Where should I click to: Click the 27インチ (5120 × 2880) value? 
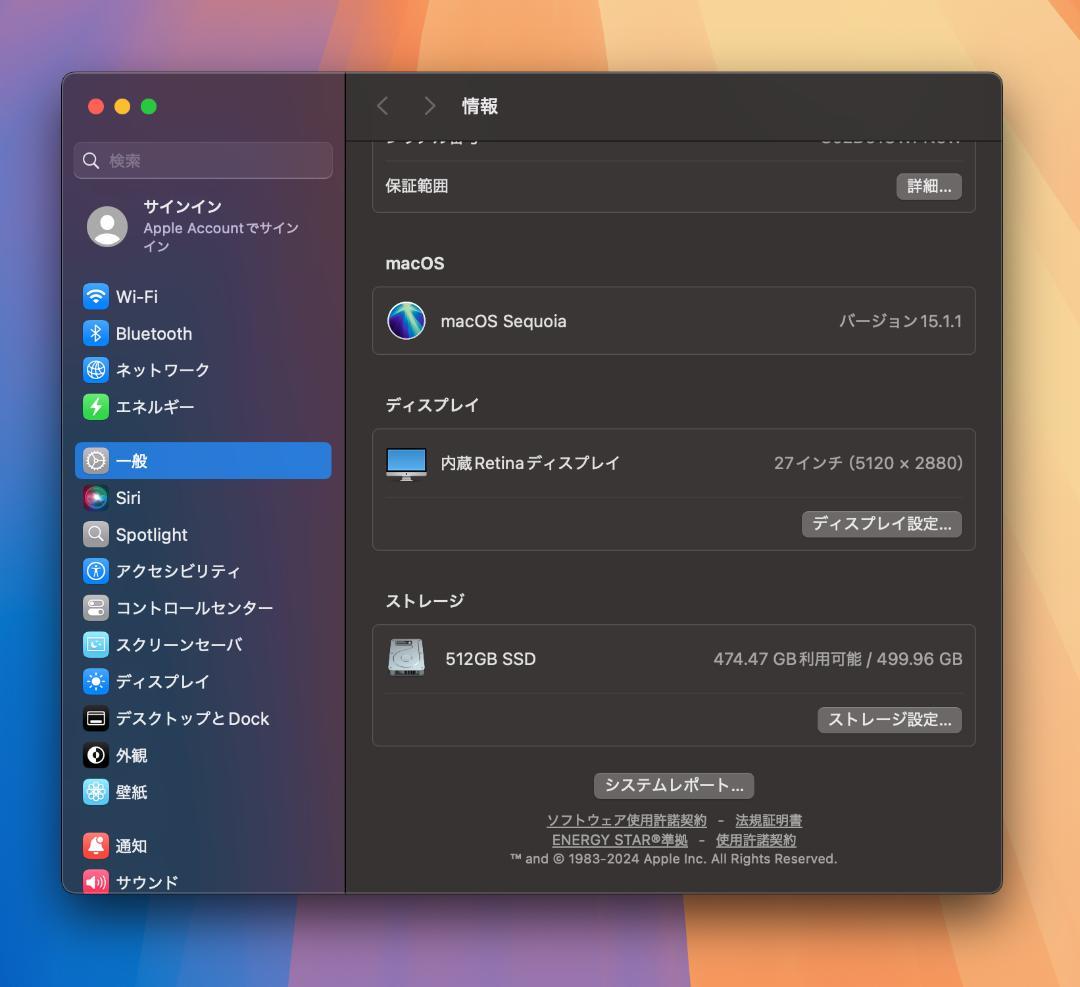point(868,463)
